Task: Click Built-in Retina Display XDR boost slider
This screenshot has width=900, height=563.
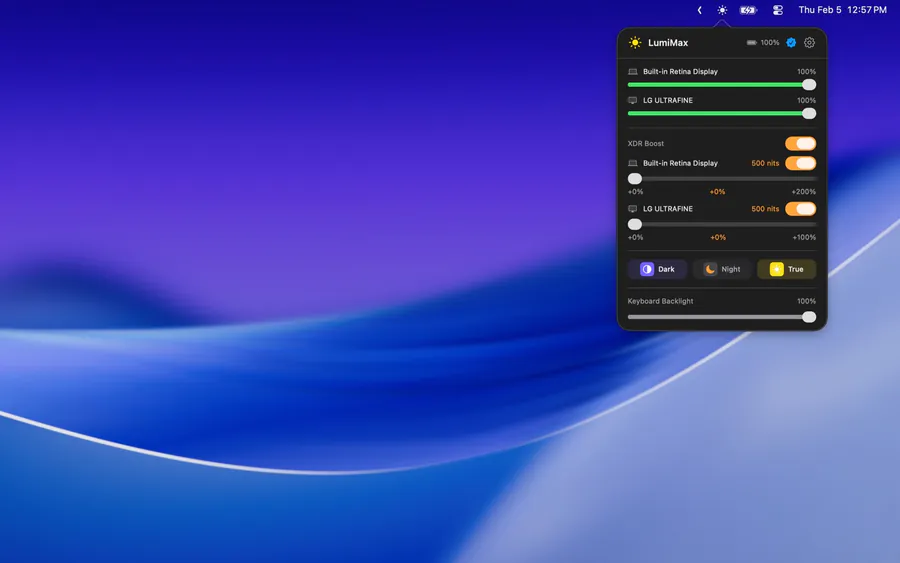Action: (721, 179)
